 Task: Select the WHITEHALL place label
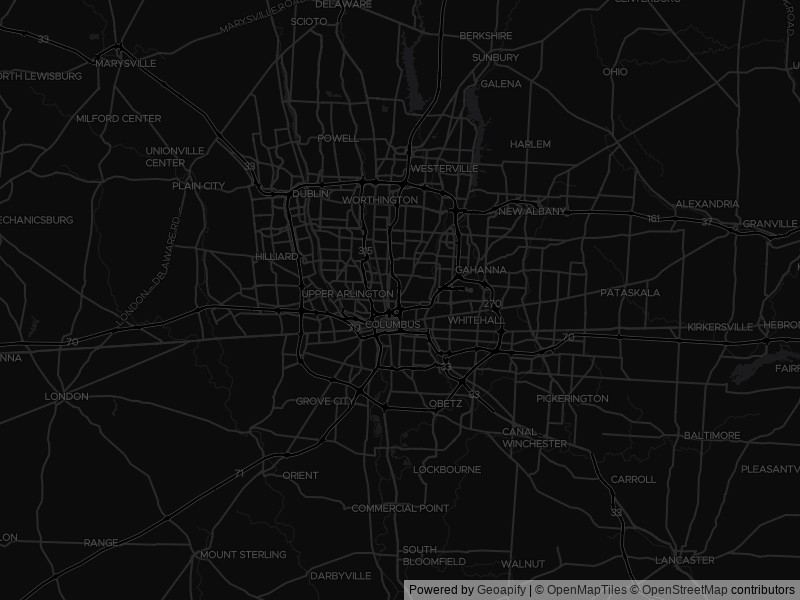[x=477, y=320]
